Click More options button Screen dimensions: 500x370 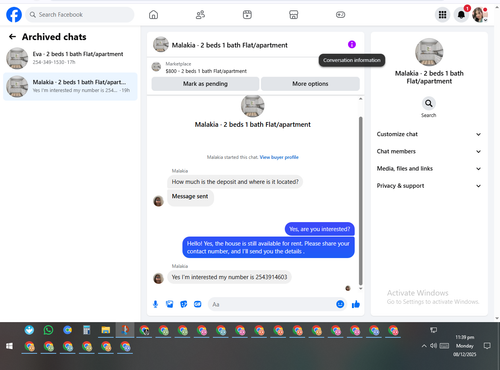coord(310,84)
